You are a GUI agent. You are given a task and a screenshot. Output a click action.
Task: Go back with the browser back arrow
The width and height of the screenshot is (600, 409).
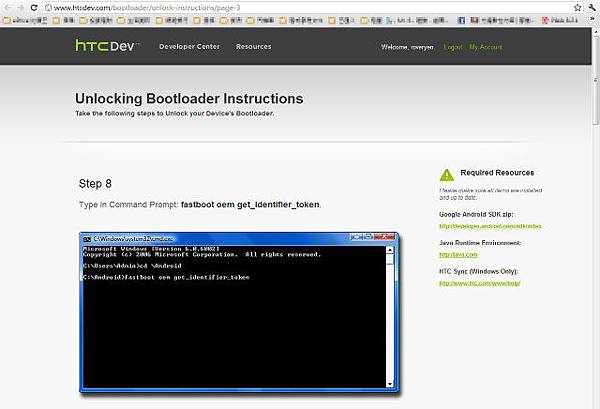[x=8, y=7]
